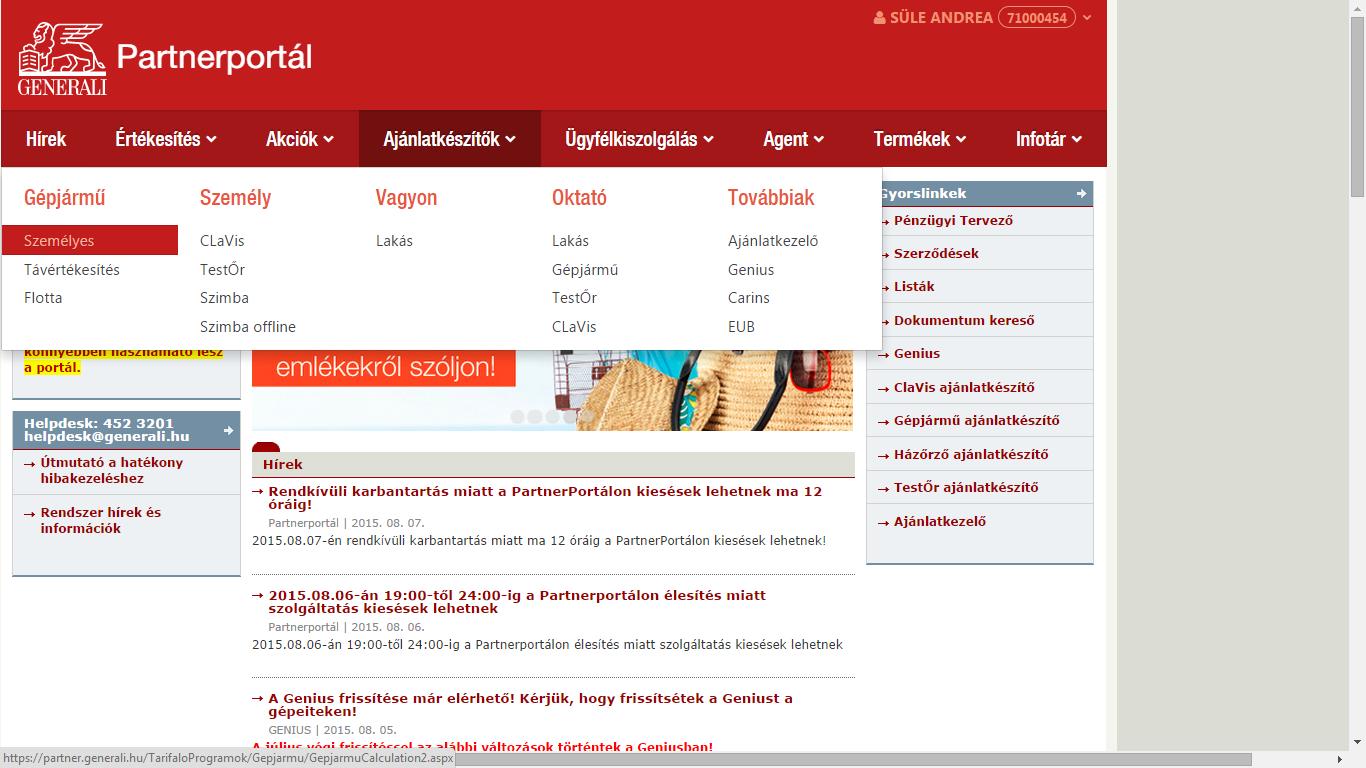Open Genius in the Gyorslinkek panel
This screenshot has height=768, width=1366.
click(x=917, y=354)
